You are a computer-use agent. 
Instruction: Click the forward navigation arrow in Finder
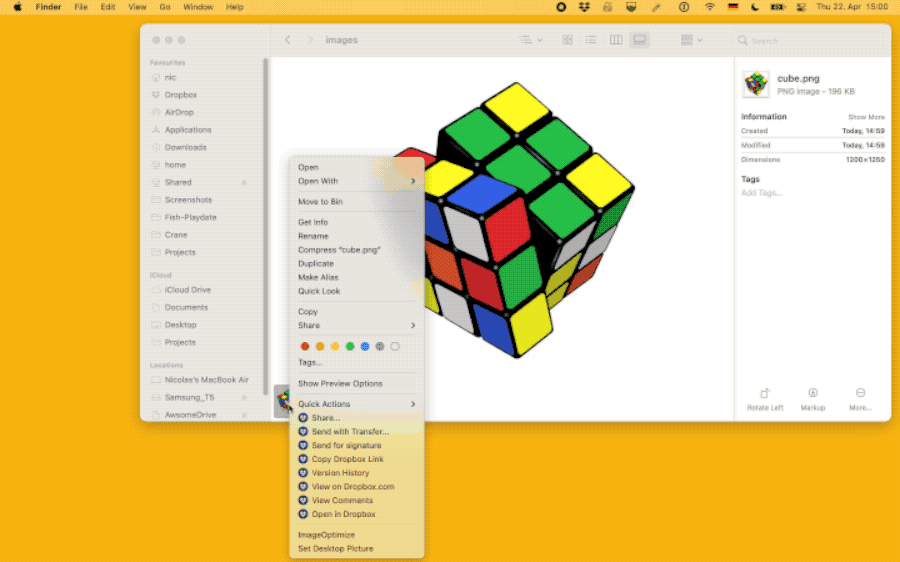pyautogui.click(x=310, y=40)
